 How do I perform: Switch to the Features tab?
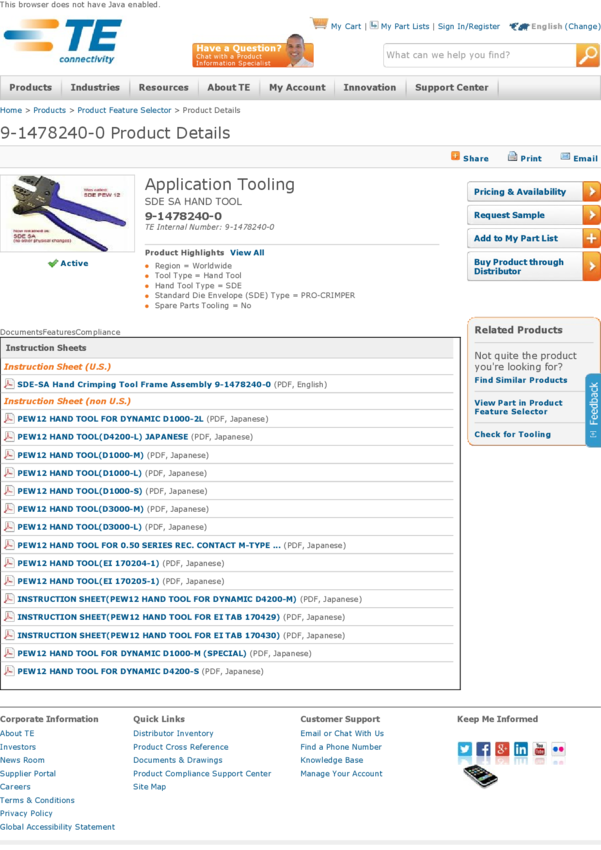click(x=59, y=332)
